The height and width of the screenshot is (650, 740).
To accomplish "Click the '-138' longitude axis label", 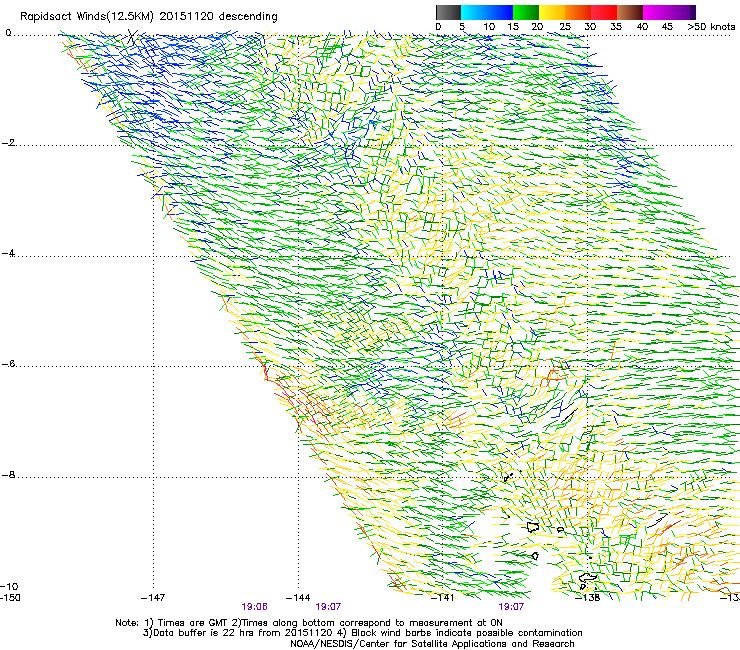I will tap(588, 598).
